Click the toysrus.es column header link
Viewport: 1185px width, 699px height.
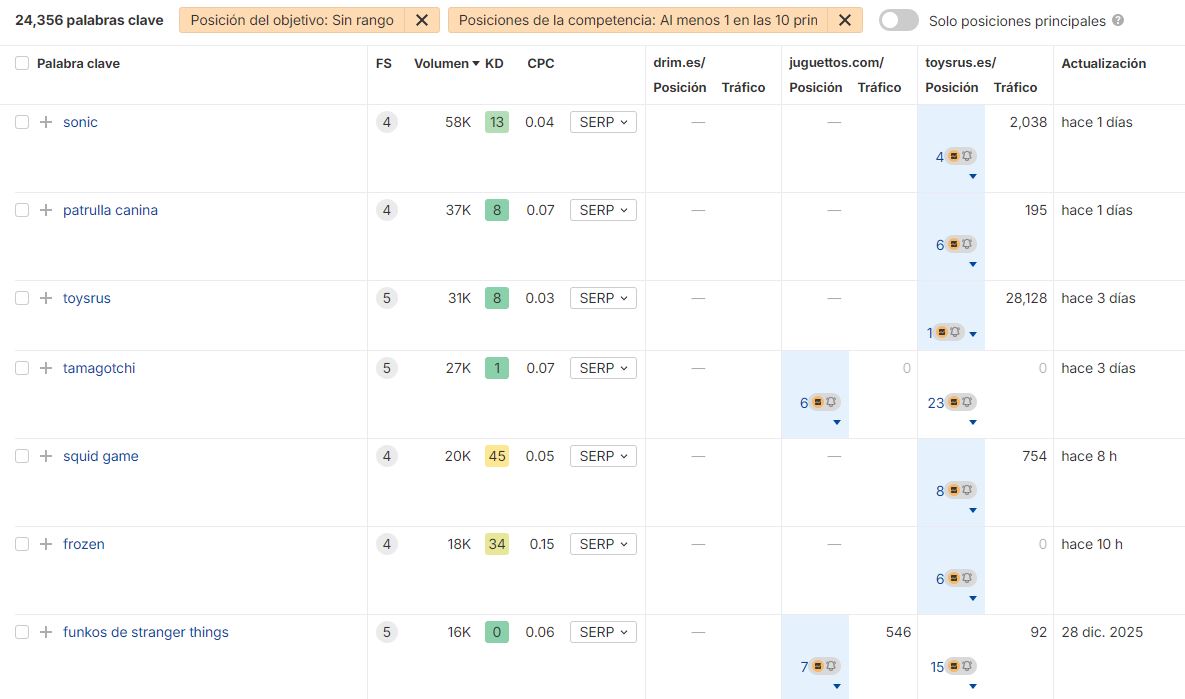(960, 62)
